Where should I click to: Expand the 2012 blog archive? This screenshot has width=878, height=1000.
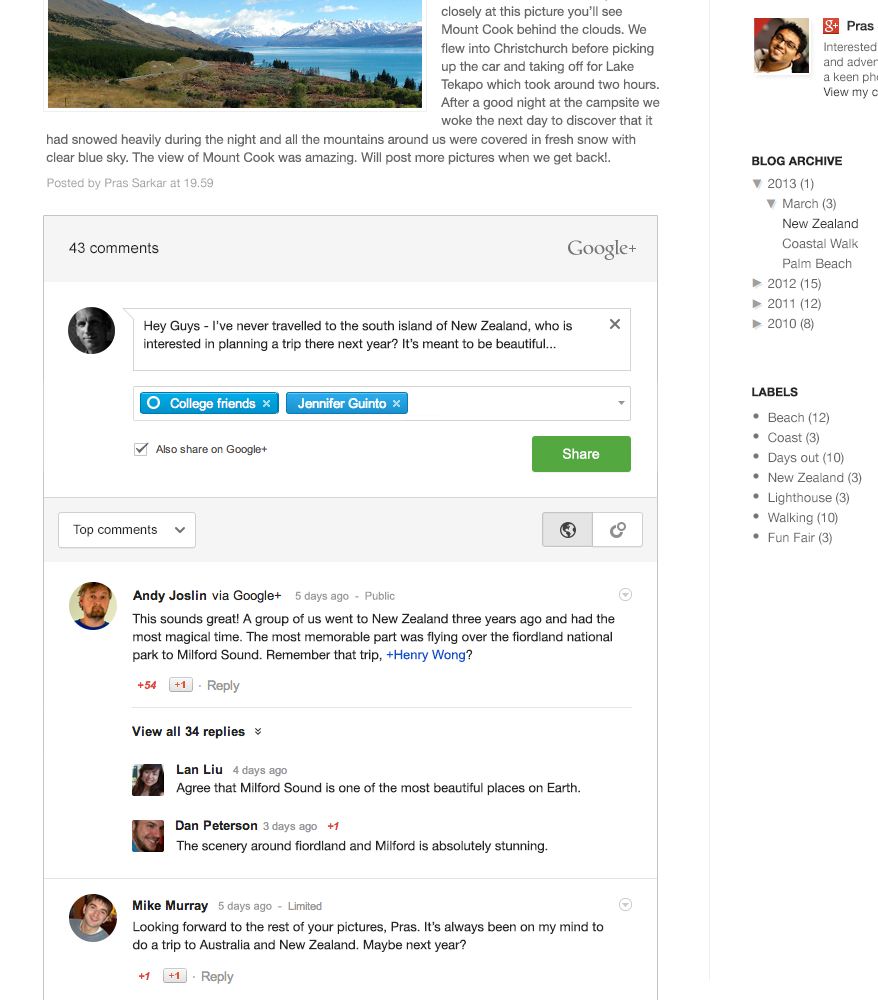757,284
